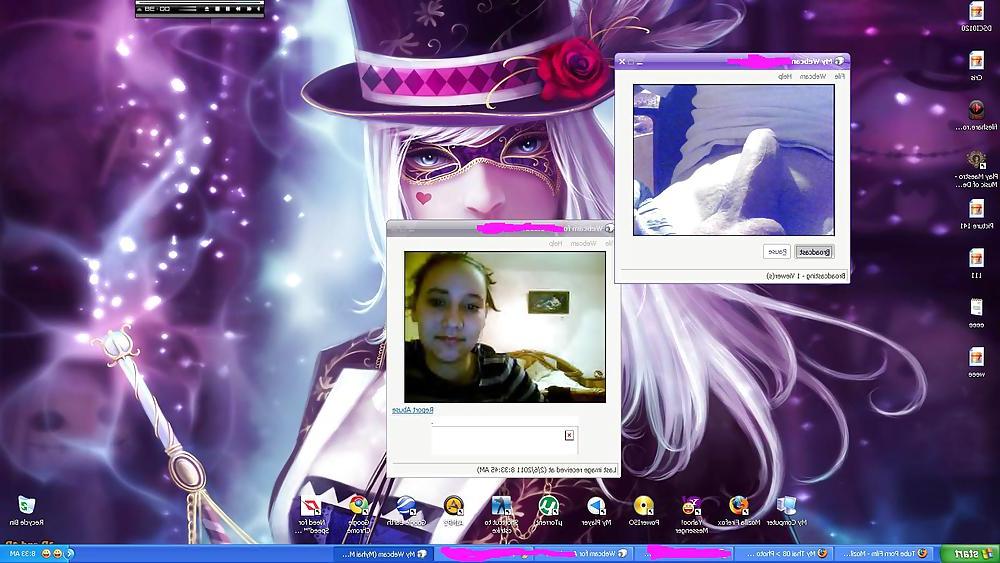Open Help menu in Webcam for window
This screenshot has width=1000, height=563.
coord(555,244)
